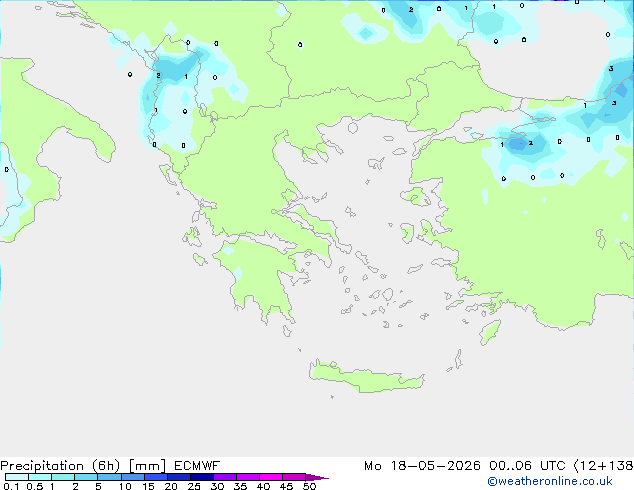The image size is (634, 490).
Task: Pick the purple swatch between 35 and 40
Action: 248,477
